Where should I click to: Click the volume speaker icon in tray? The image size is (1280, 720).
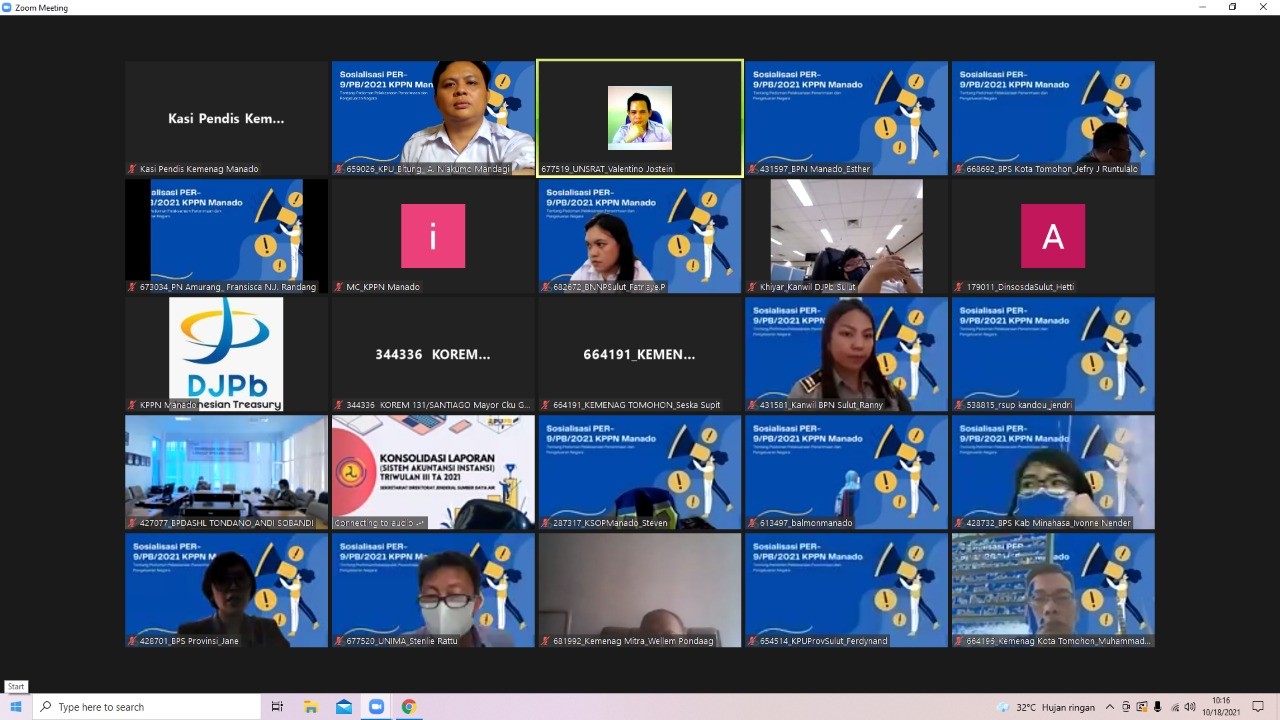point(1190,707)
